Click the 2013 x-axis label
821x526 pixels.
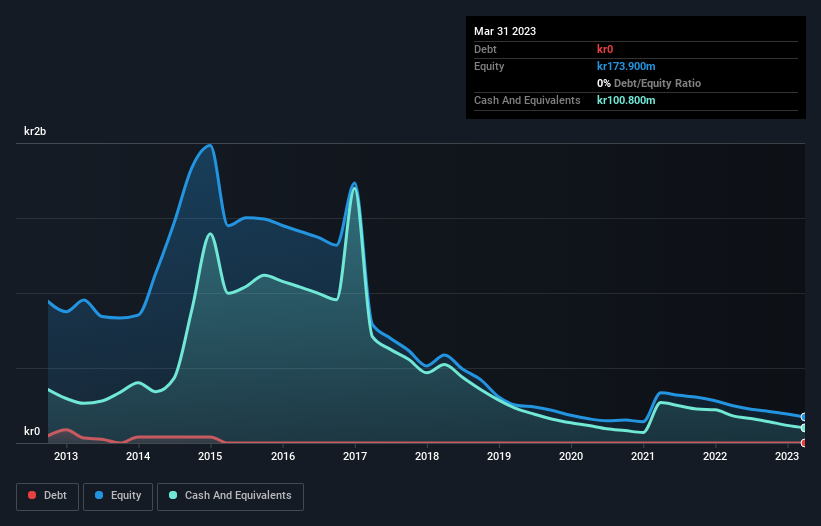coord(66,456)
